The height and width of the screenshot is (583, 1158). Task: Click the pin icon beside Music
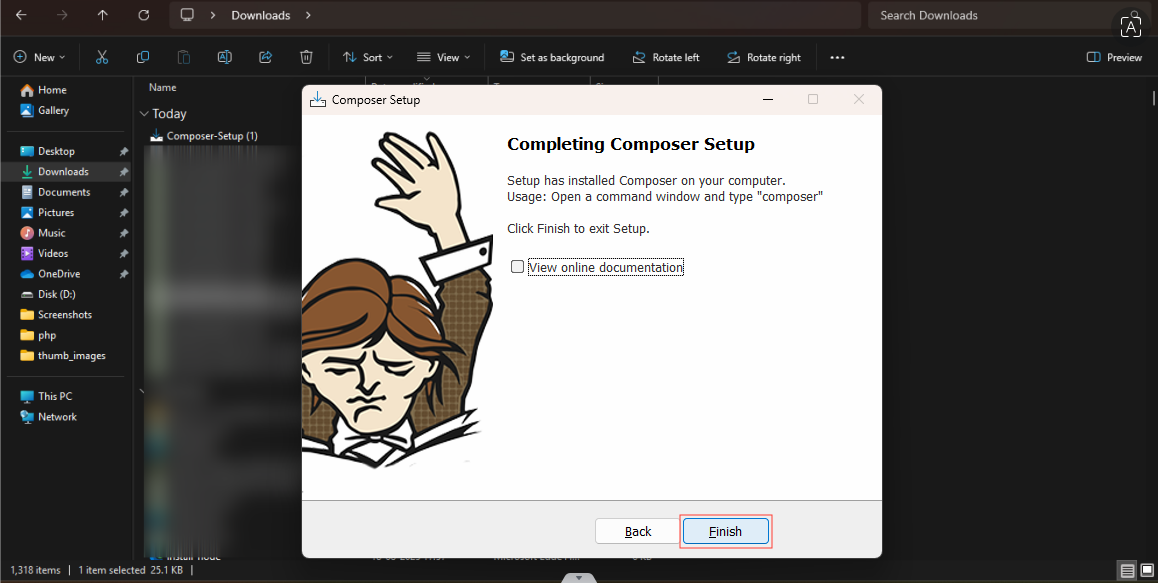(123, 233)
